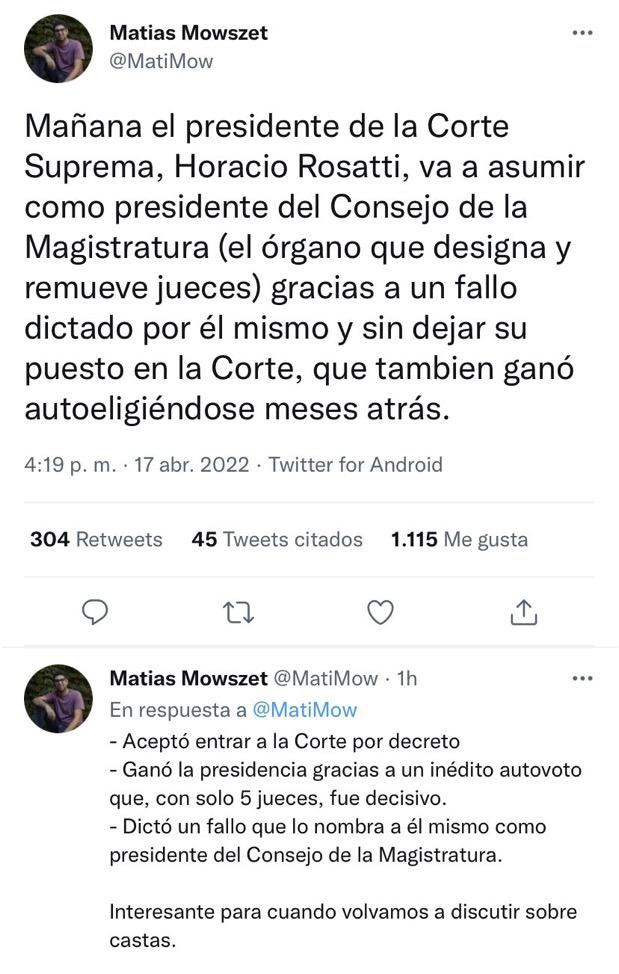Like the tweet with the heart icon
This screenshot has height=974, width=619.
point(380,612)
